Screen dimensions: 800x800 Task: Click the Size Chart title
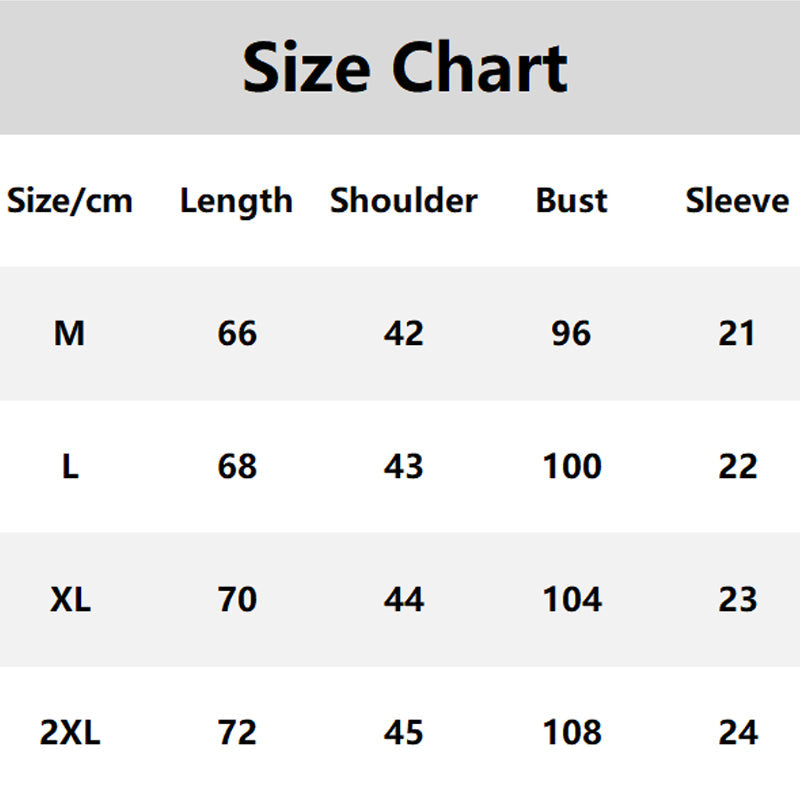[x=405, y=68]
